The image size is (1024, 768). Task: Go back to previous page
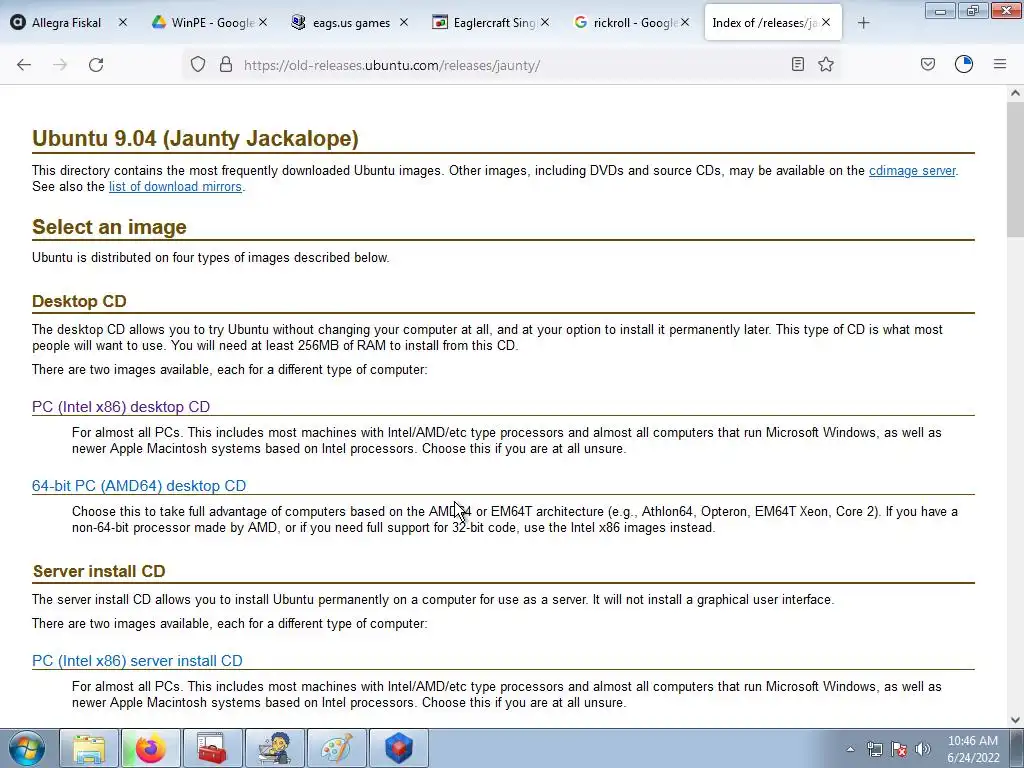point(24,65)
